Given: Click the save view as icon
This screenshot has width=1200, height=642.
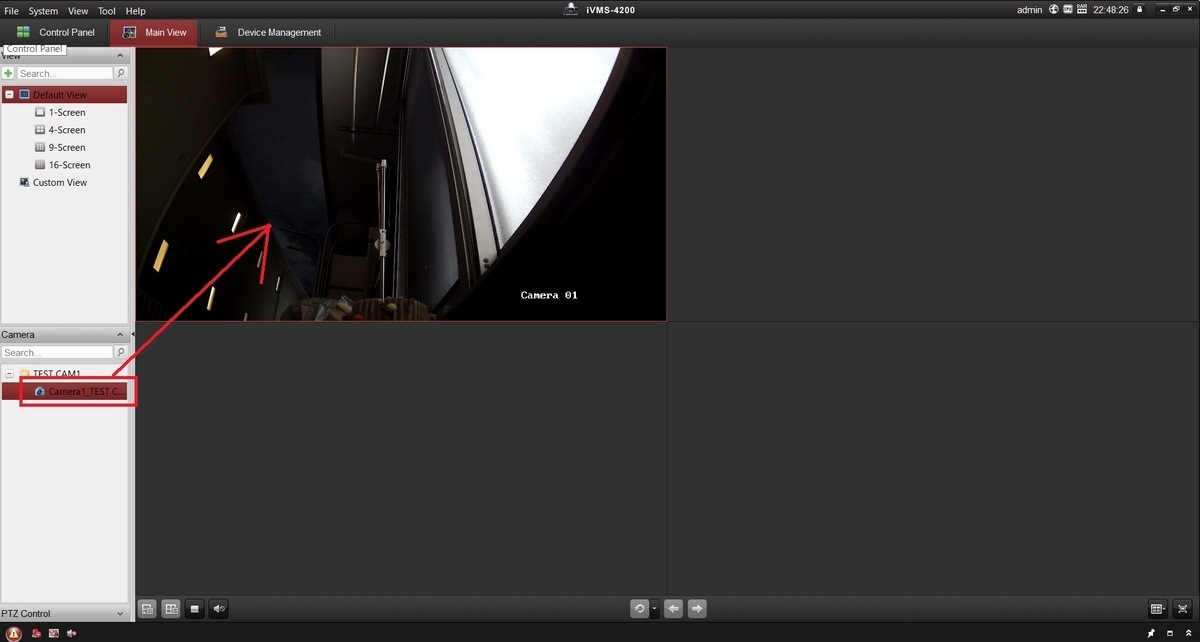Looking at the screenshot, I should click(172, 608).
